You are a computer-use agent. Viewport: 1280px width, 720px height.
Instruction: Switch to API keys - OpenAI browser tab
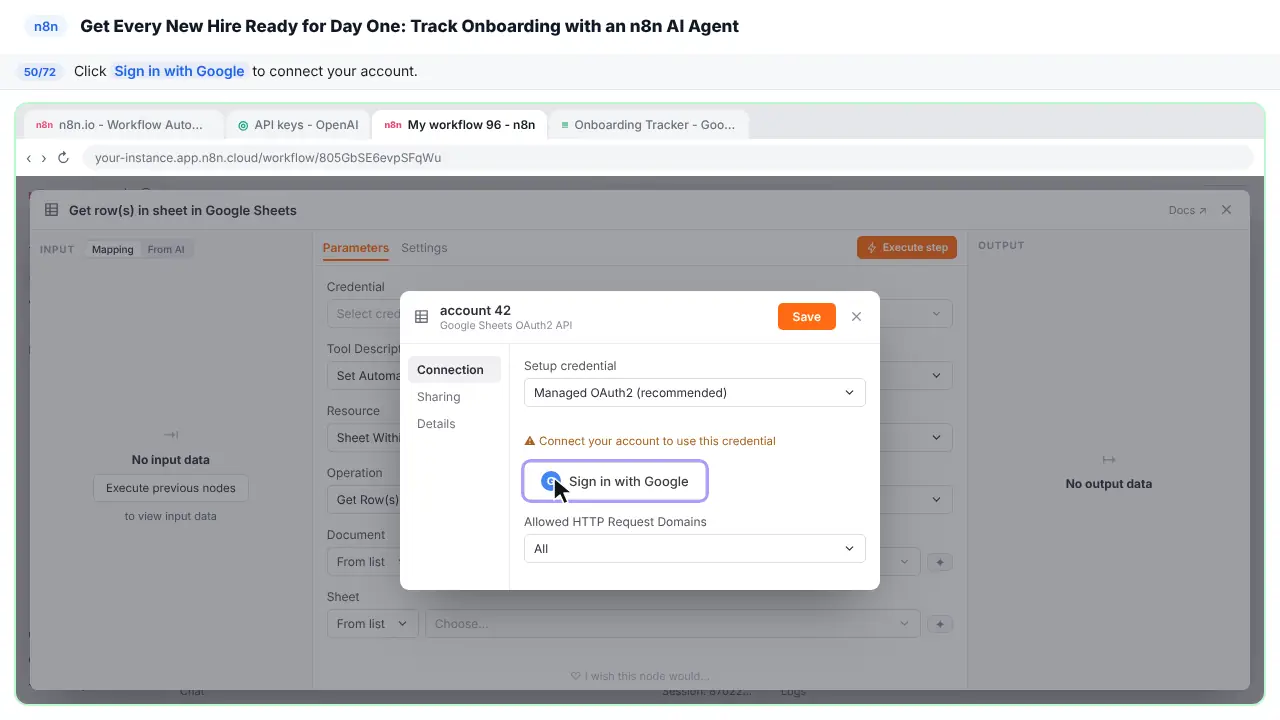297,125
